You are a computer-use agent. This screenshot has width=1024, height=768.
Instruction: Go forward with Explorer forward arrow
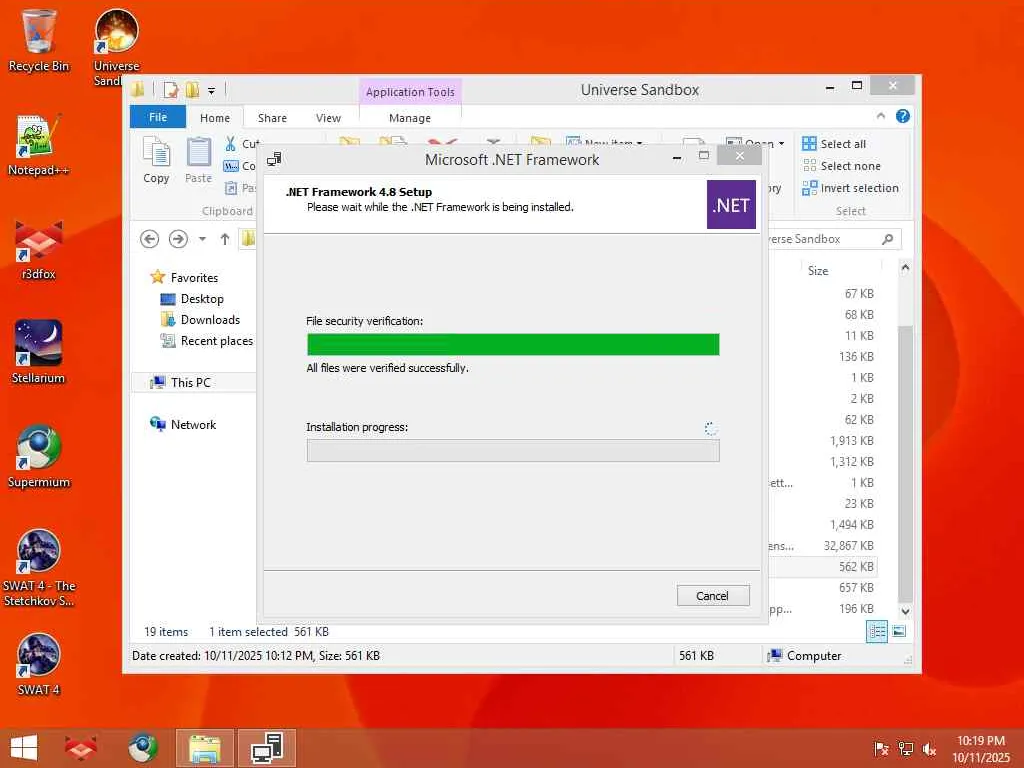coord(178,239)
